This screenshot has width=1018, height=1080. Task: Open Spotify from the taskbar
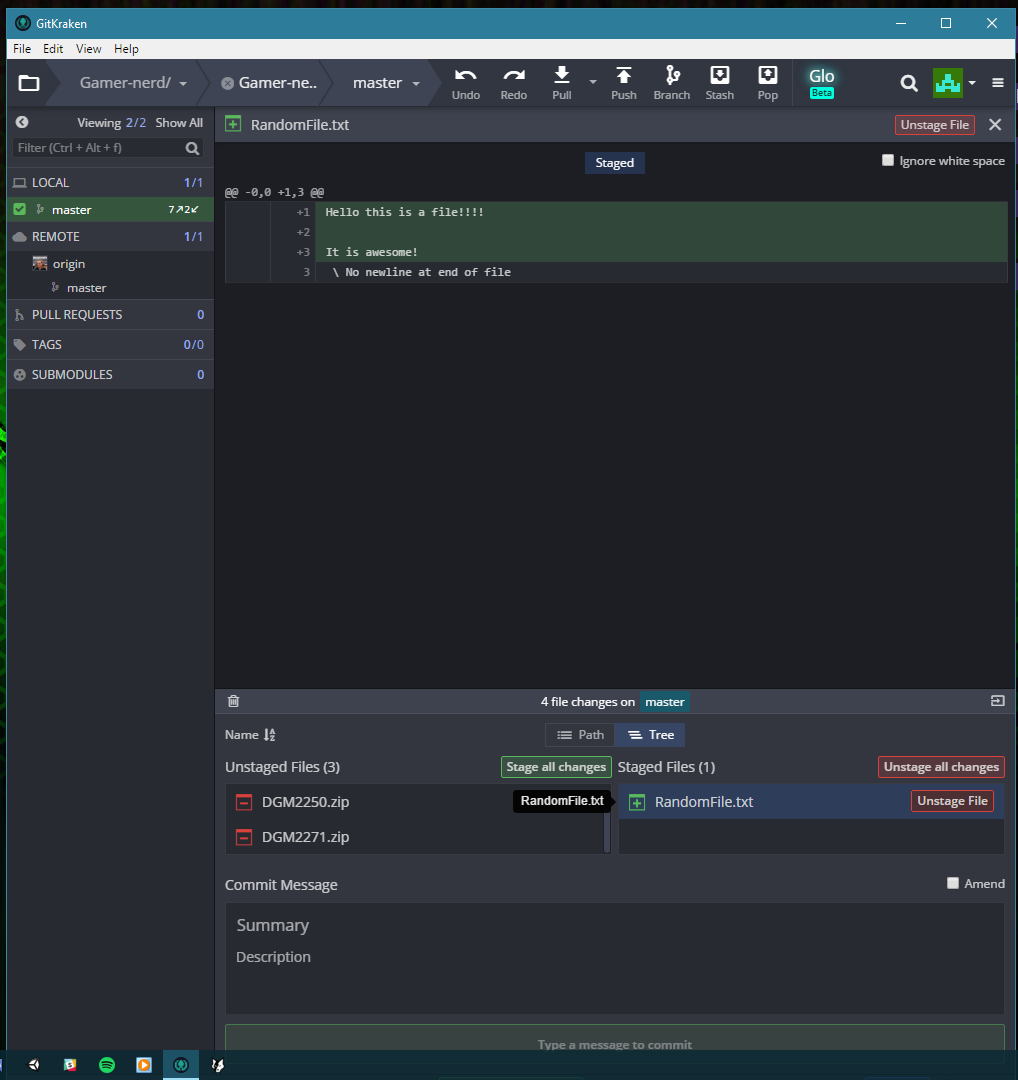107,1065
